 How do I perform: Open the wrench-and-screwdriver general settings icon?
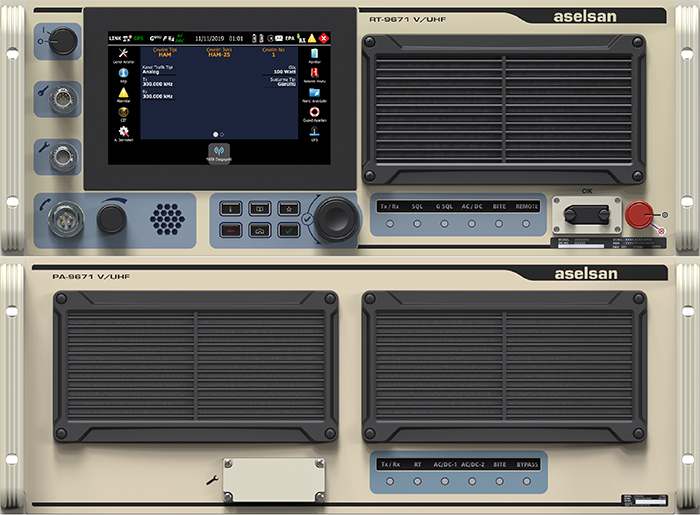pos(123,54)
